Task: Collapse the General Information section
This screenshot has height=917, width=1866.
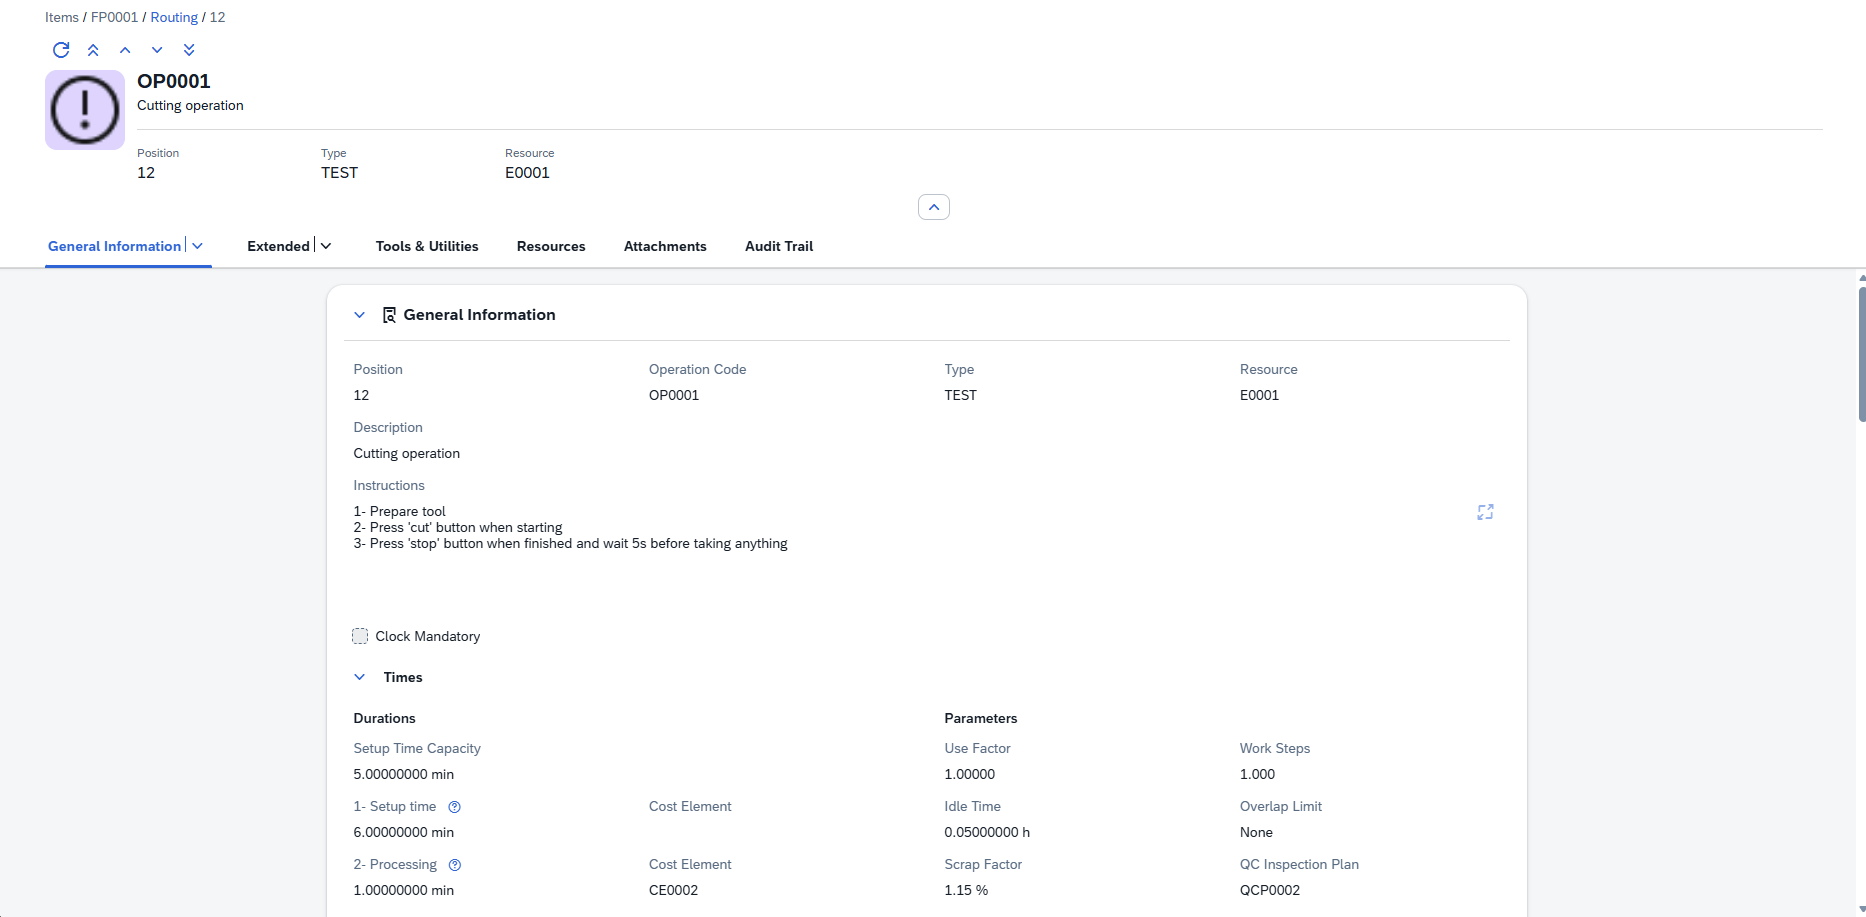Action: tap(360, 315)
